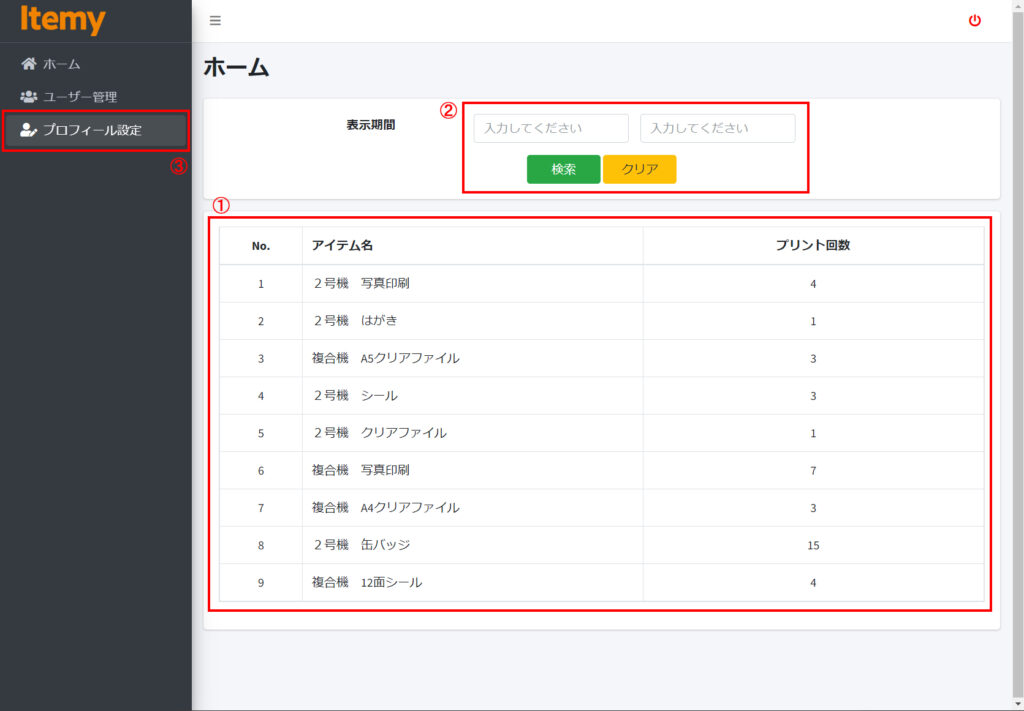
Task: Click the users icon for ユーザー管理
Action: pyautogui.click(x=29, y=97)
